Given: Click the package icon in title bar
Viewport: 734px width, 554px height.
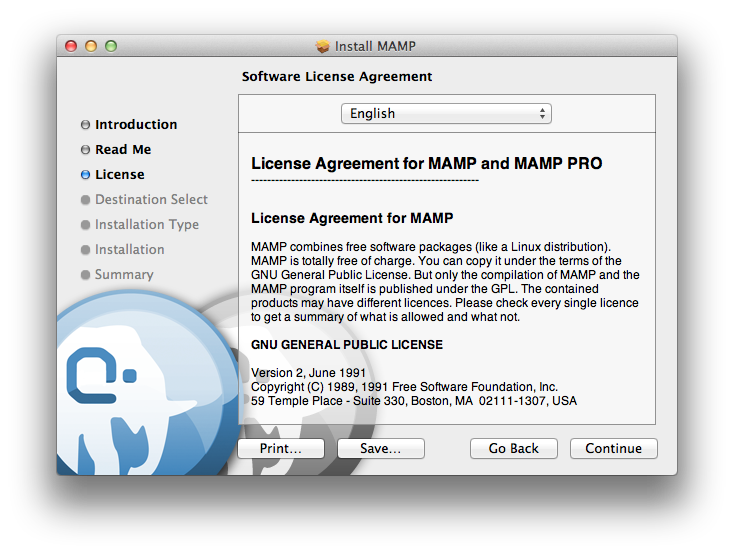Looking at the screenshot, I should click(323, 46).
